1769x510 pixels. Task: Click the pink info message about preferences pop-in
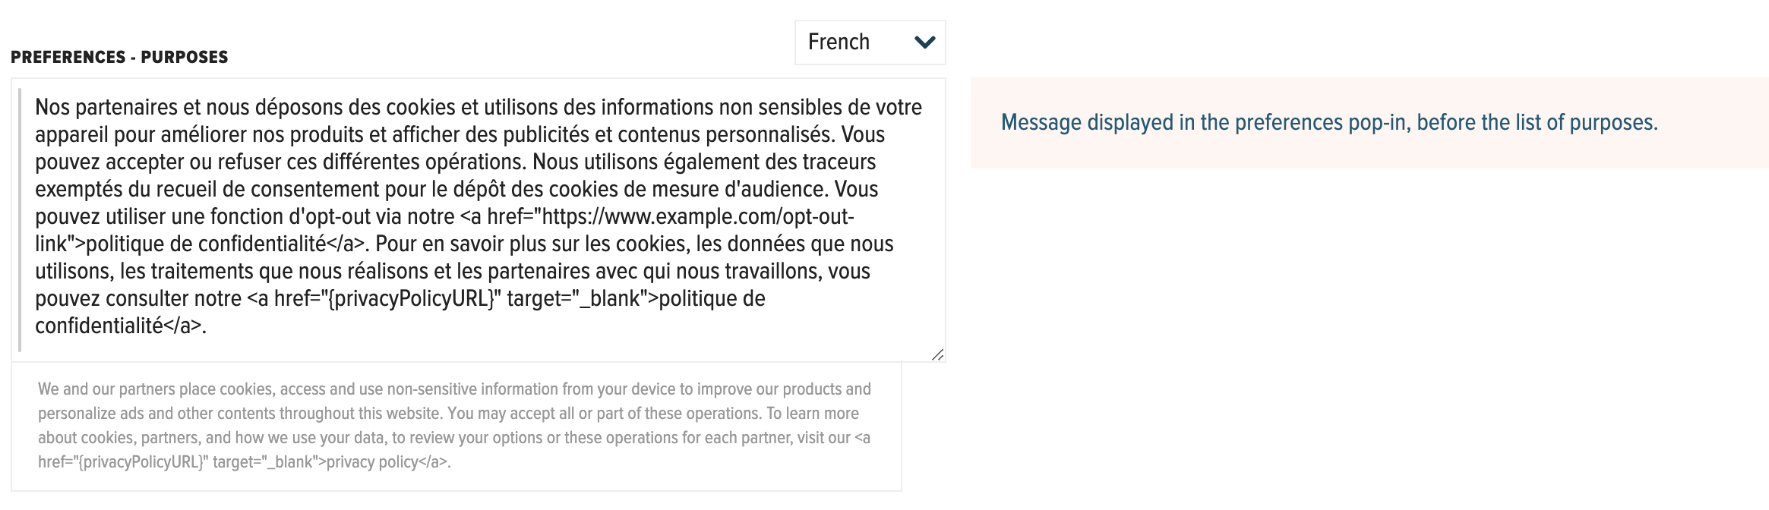click(1368, 123)
